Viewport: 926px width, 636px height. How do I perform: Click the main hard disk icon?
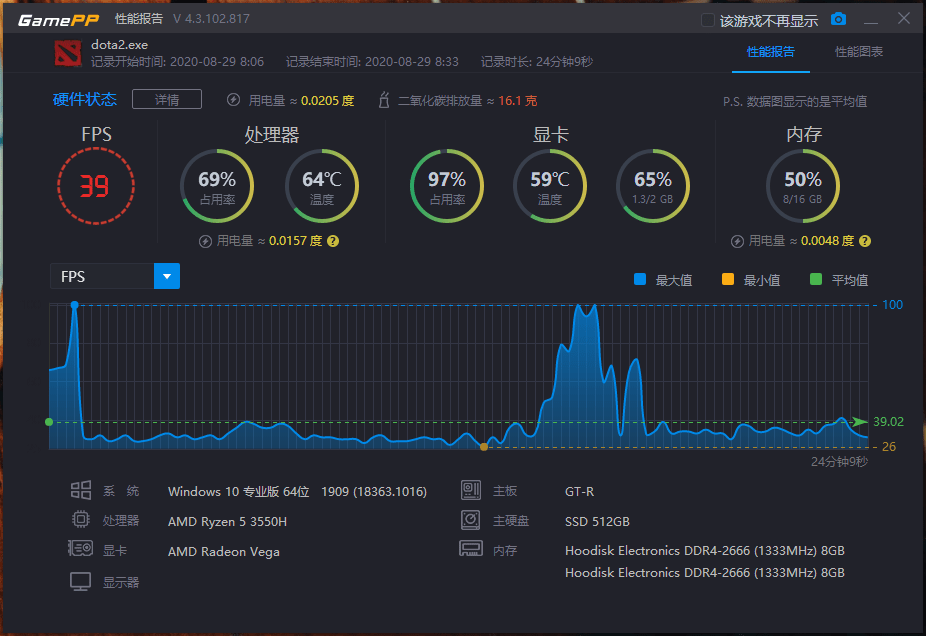[x=471, y=520]
